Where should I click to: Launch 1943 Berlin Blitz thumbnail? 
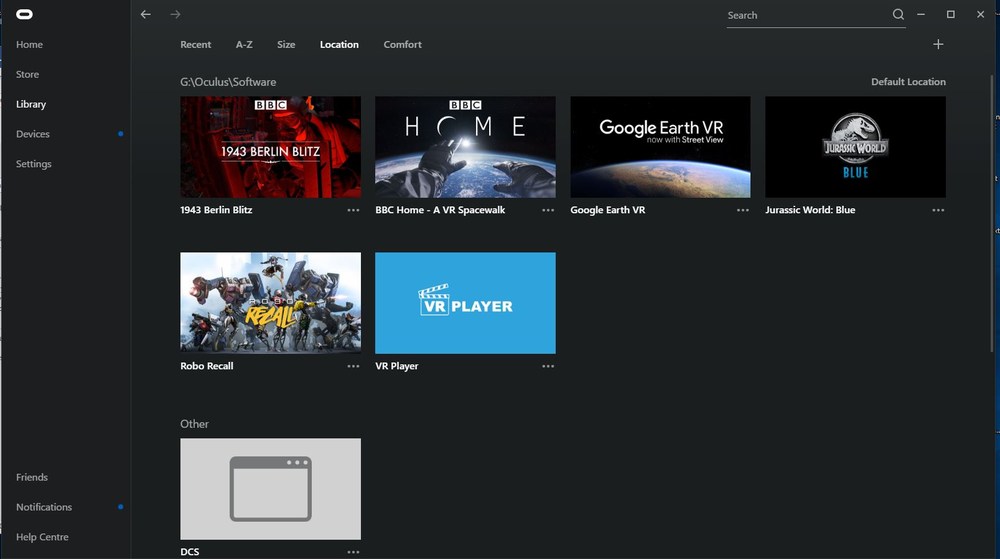[x=270, y=147]
